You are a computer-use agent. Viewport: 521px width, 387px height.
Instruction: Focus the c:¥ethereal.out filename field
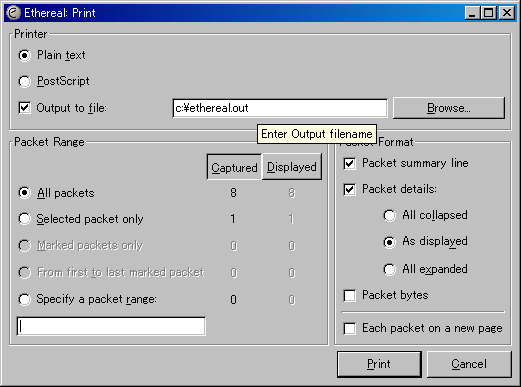point(280,108)
